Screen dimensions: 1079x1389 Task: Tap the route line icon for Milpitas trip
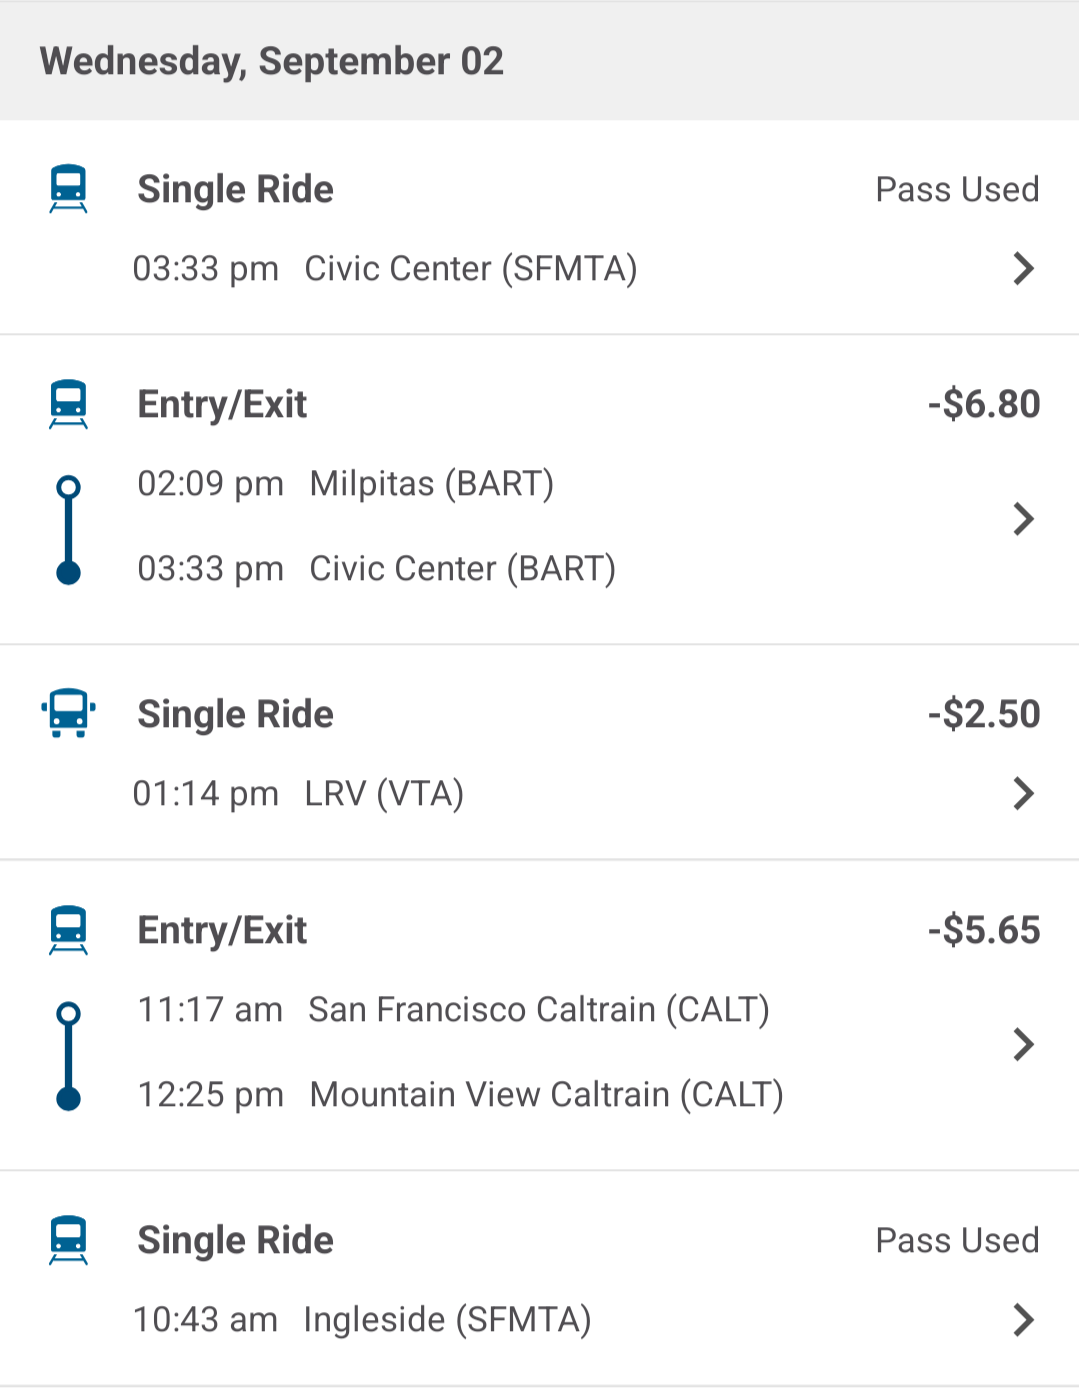68,530
